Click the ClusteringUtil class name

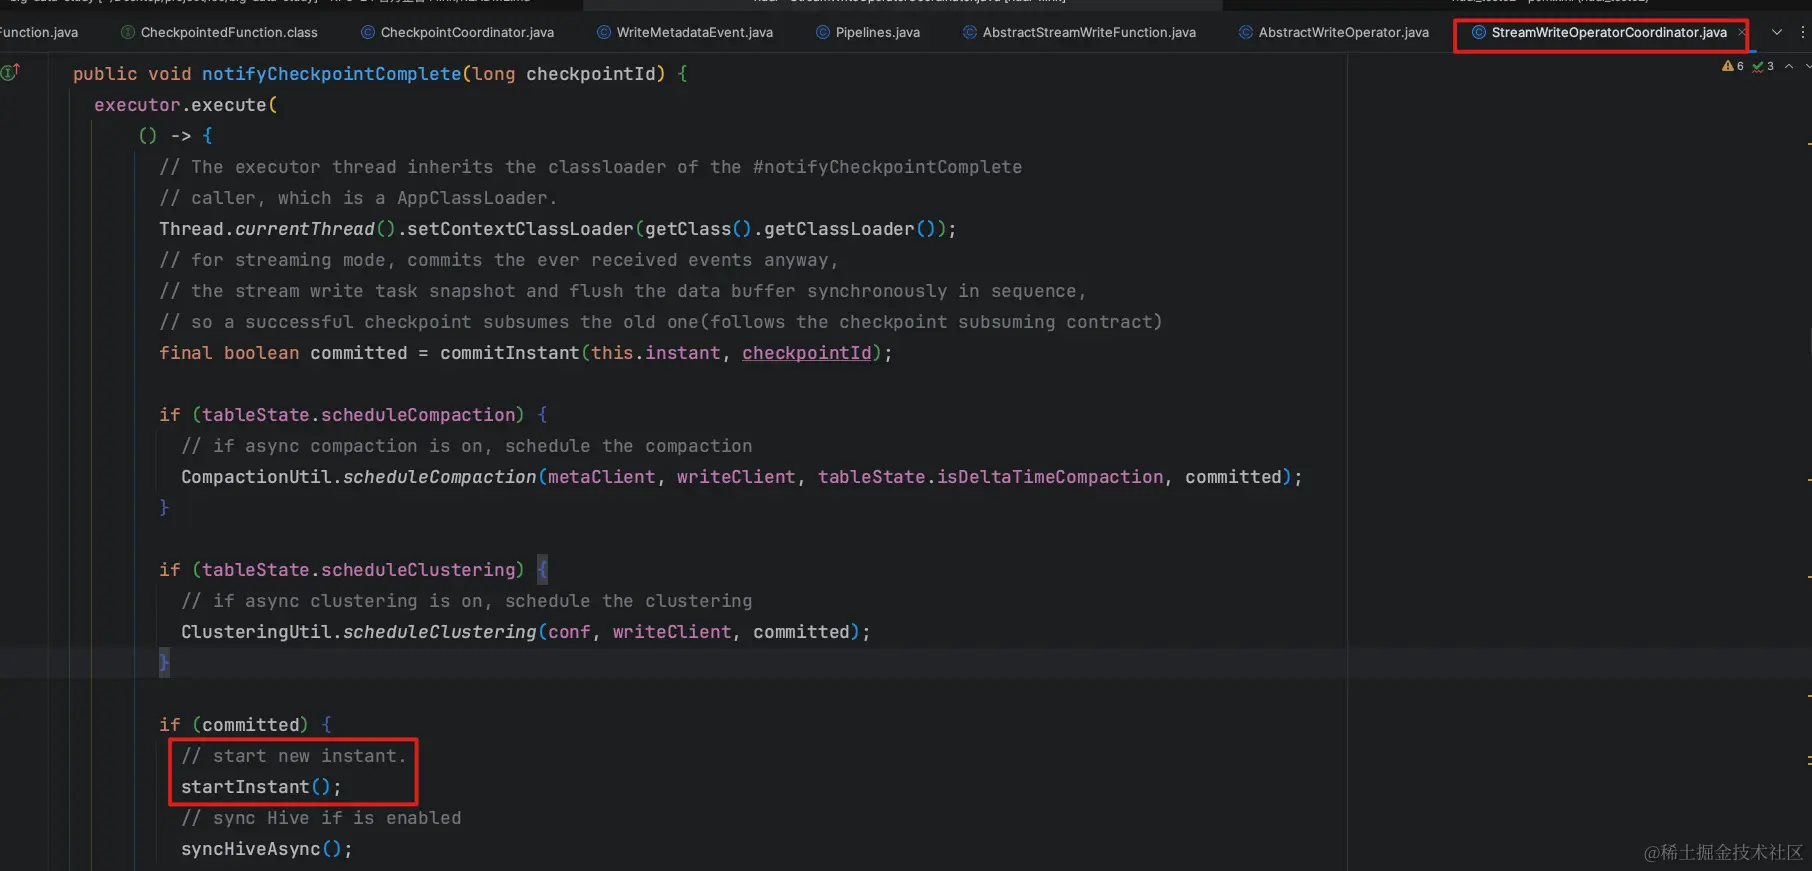pos(256,632)
